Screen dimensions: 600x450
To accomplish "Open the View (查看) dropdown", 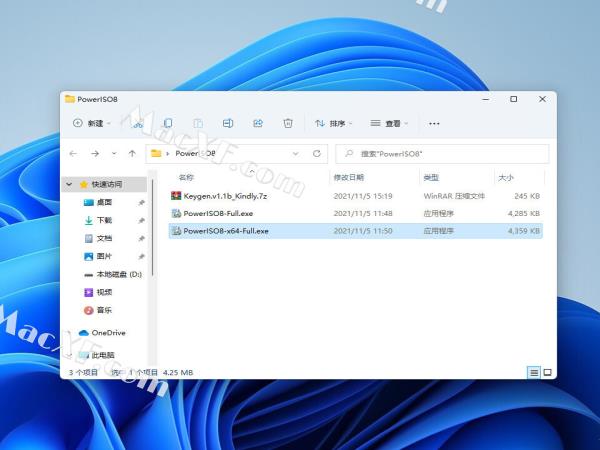I will click(x=389, y=123).
